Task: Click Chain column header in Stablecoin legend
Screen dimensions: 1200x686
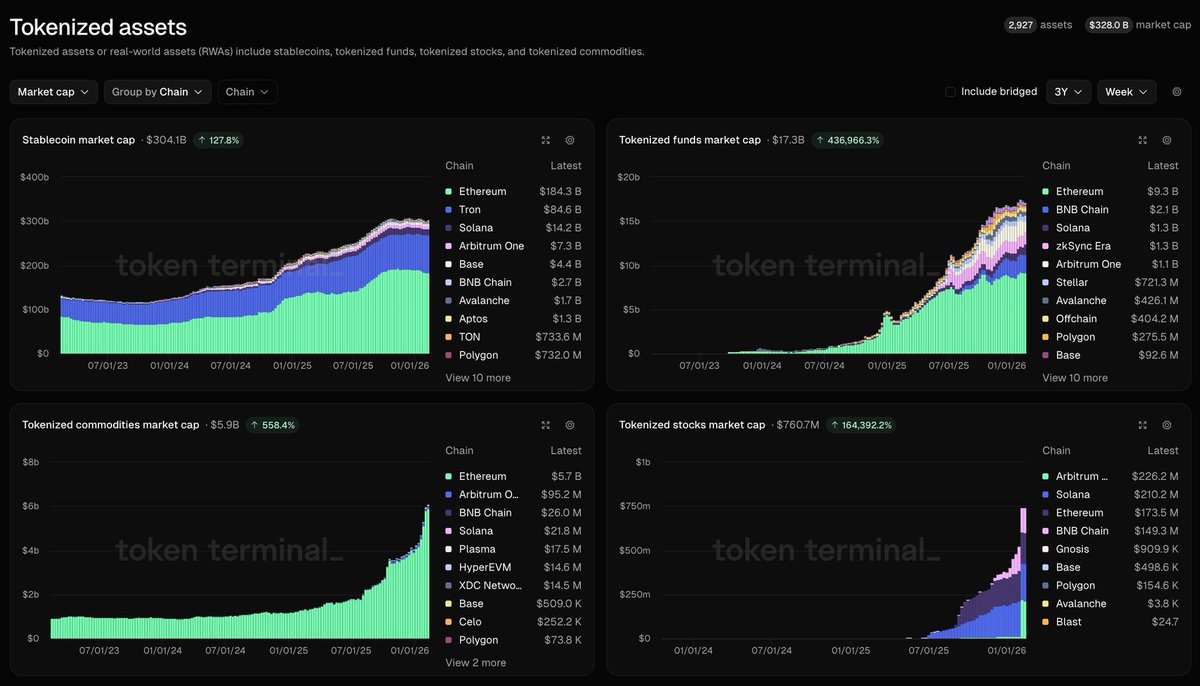Action: (459, 166)
